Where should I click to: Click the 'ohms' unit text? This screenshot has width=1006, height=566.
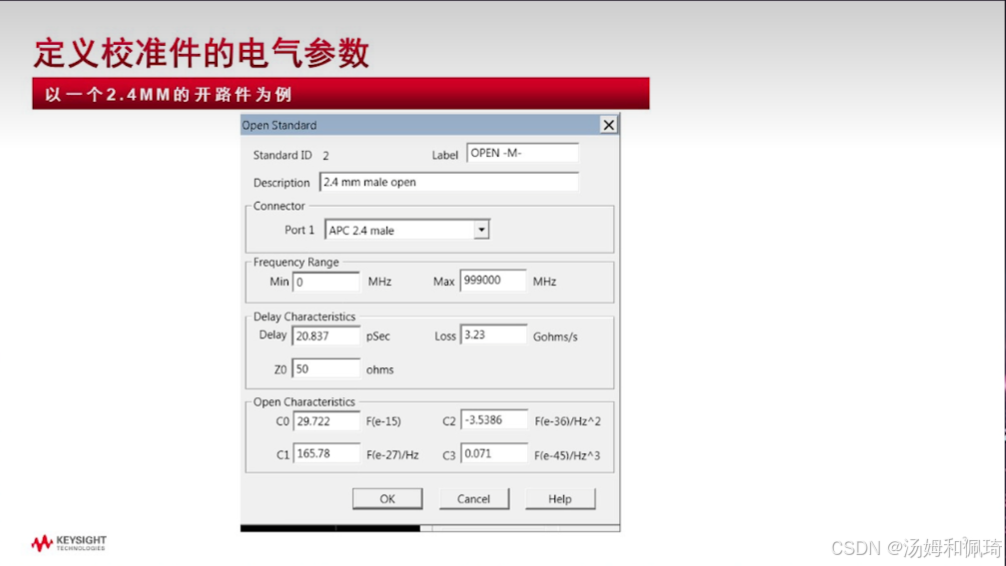(x=380, y=370)
